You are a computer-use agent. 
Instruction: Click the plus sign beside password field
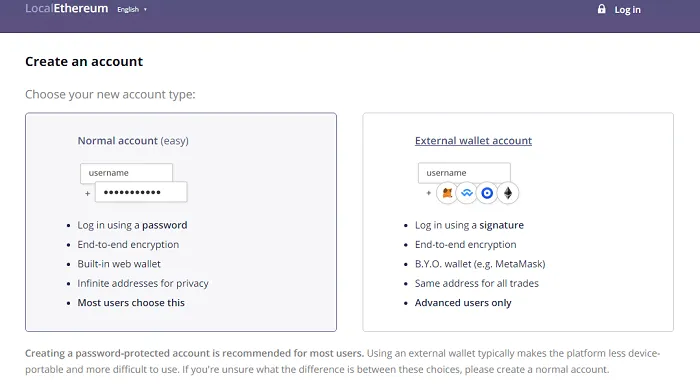coord(88,193)
